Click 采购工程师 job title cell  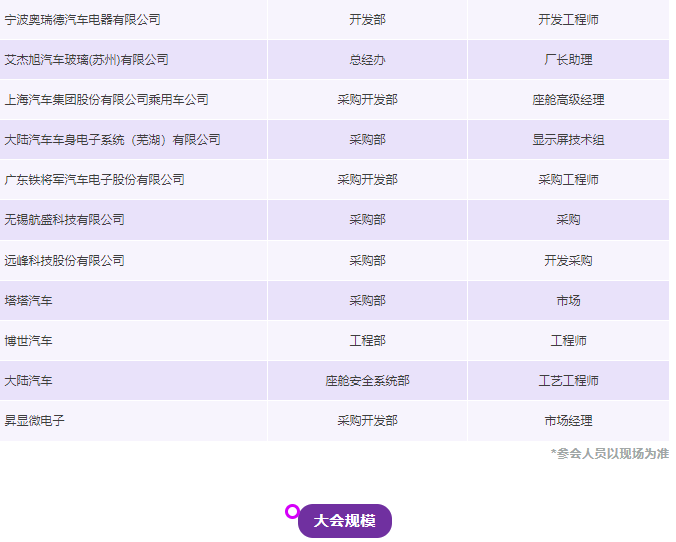tap(568, 180)
